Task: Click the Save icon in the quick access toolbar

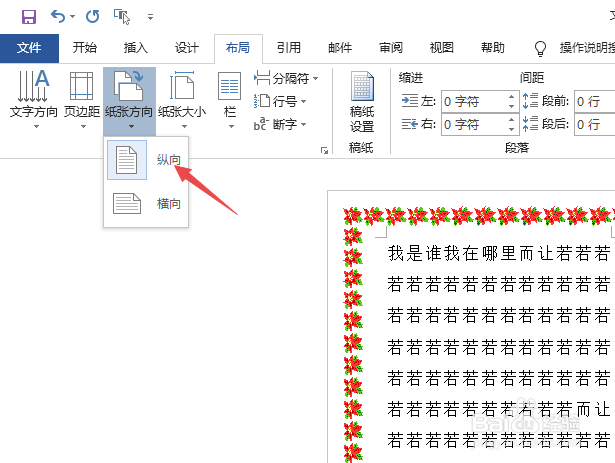Action: (29, 17)
